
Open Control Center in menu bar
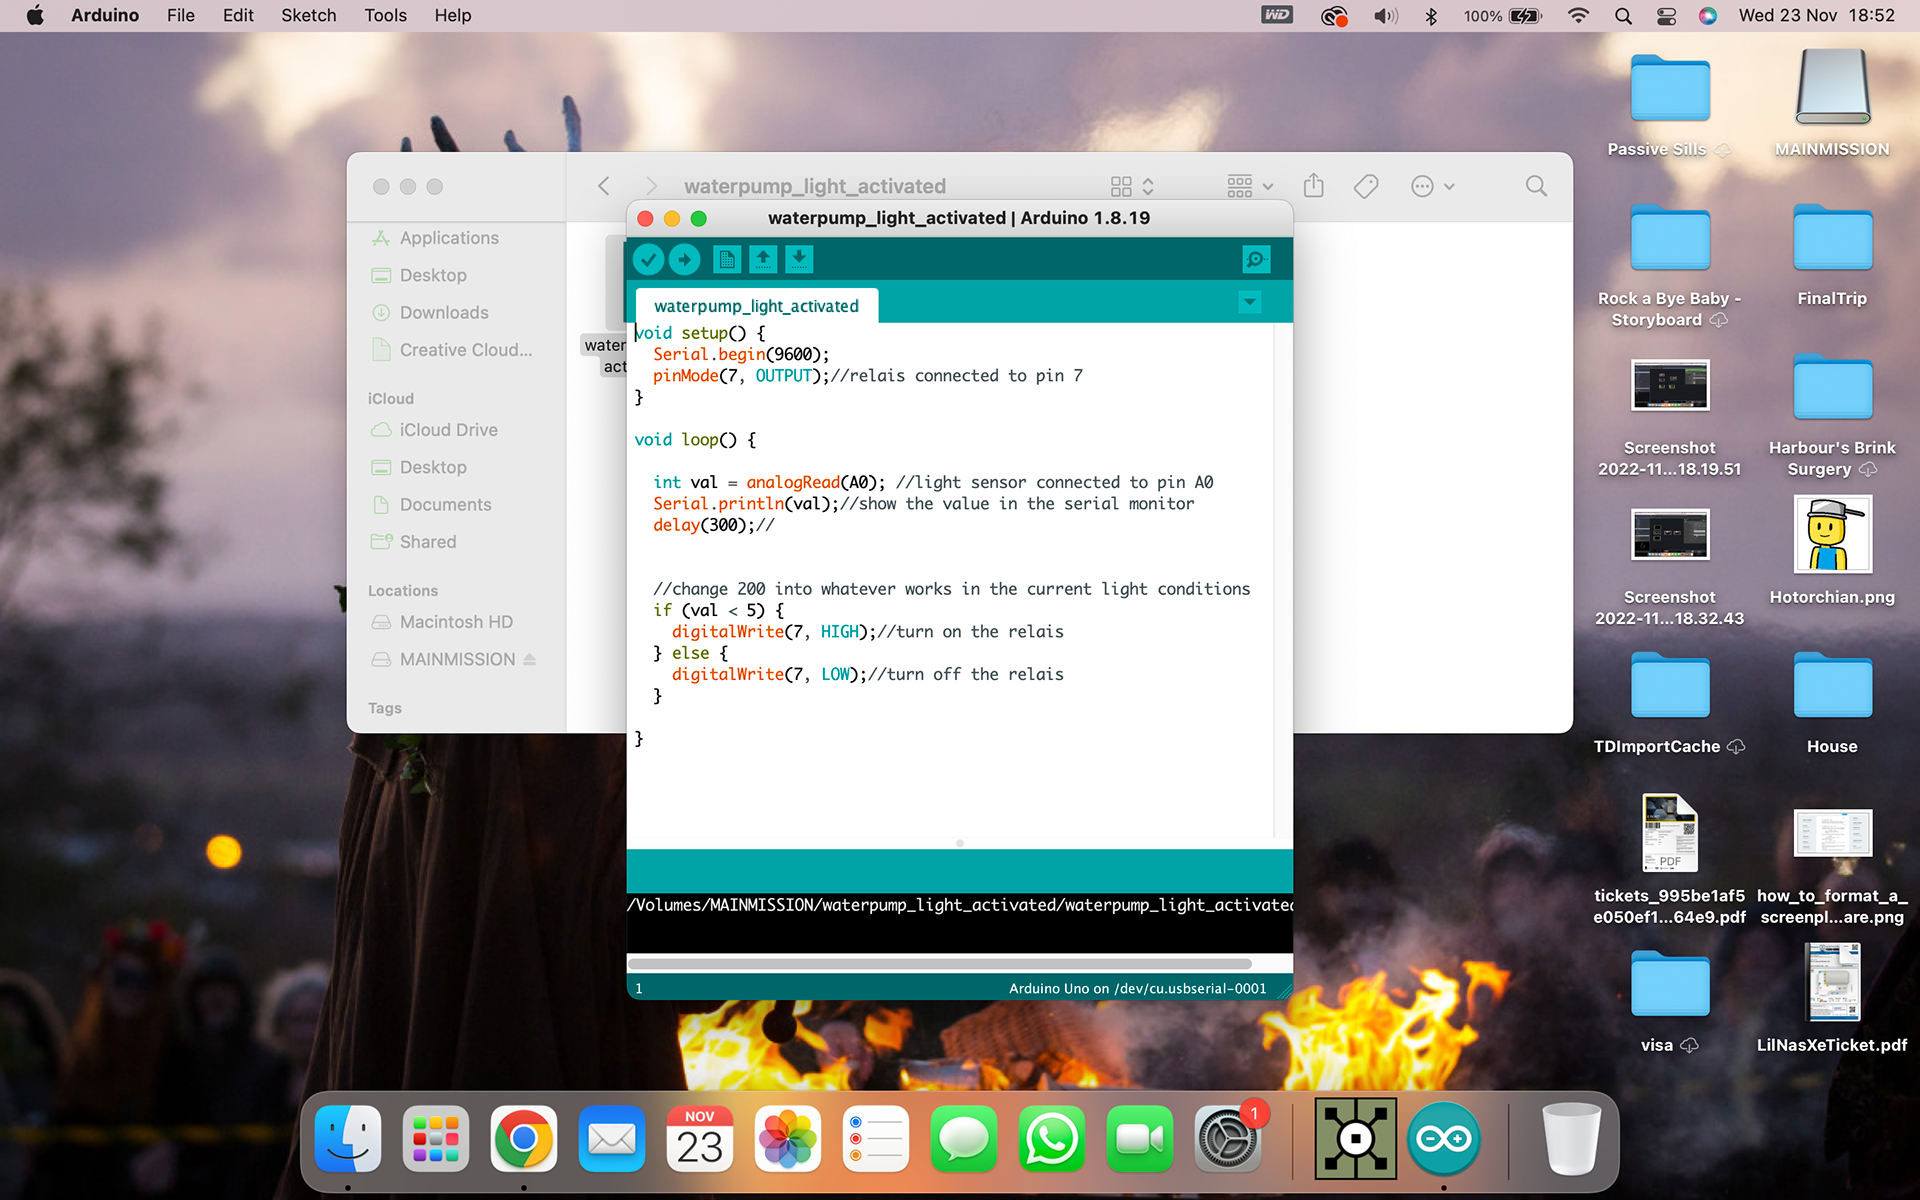click(x=1666, y=15)
